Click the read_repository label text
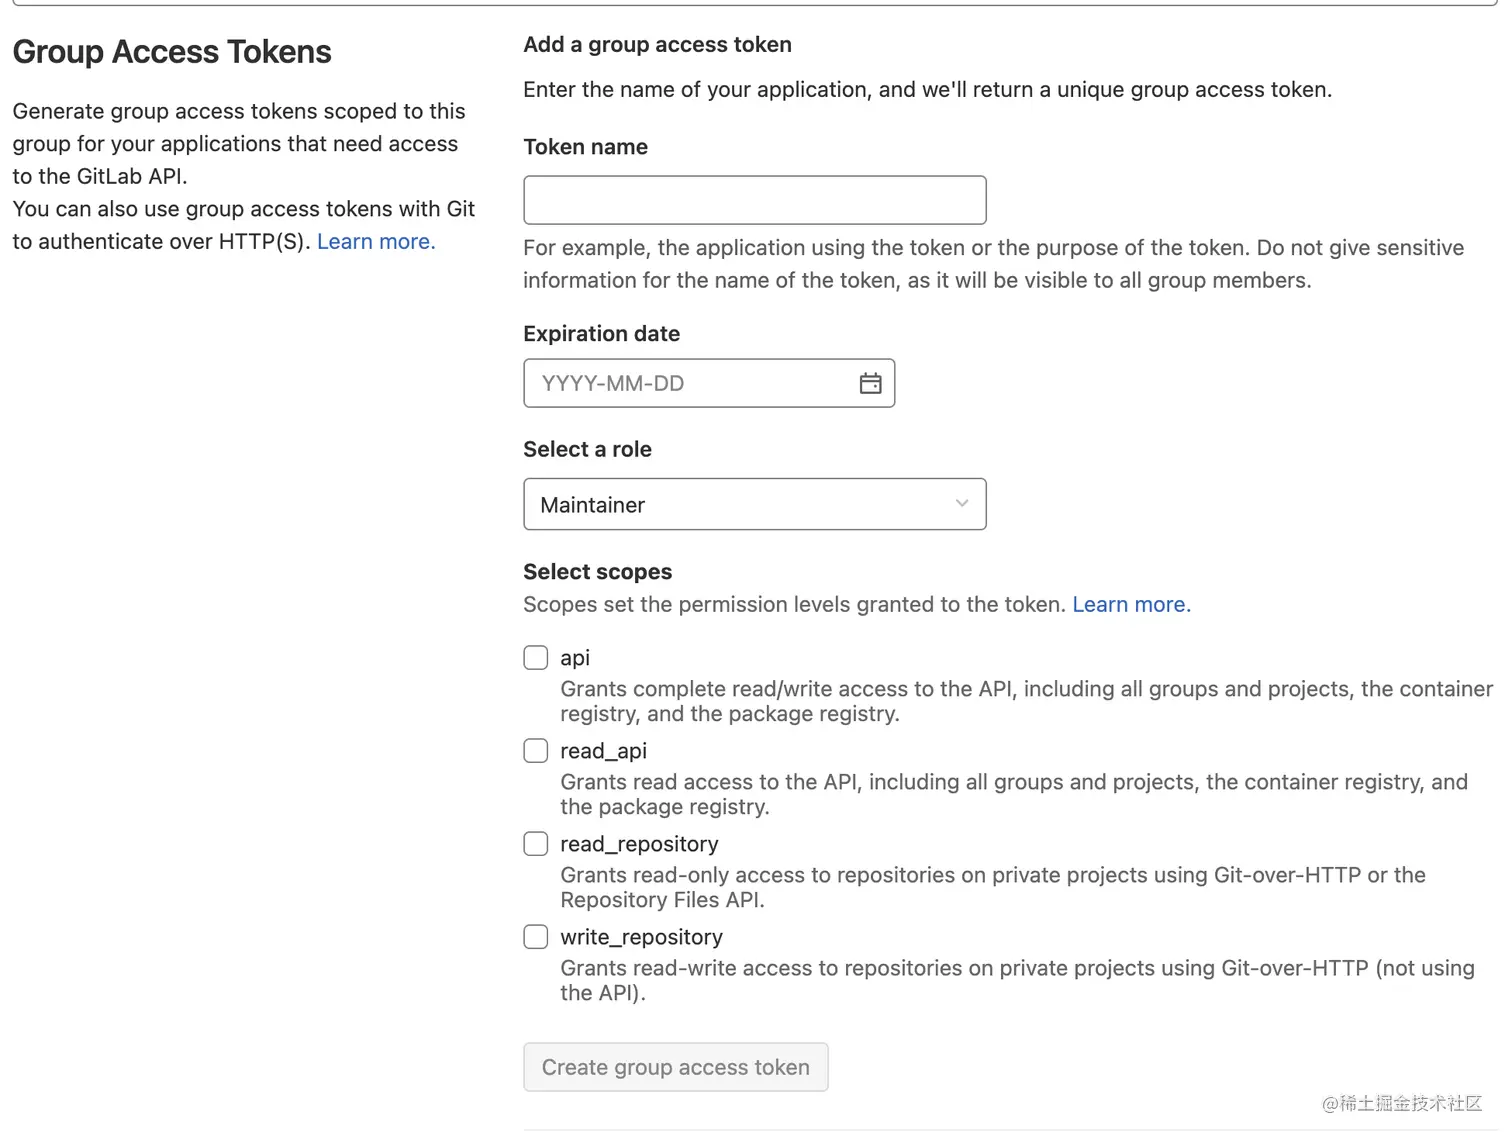1512x1143 pixels. [x=639, y=844]
